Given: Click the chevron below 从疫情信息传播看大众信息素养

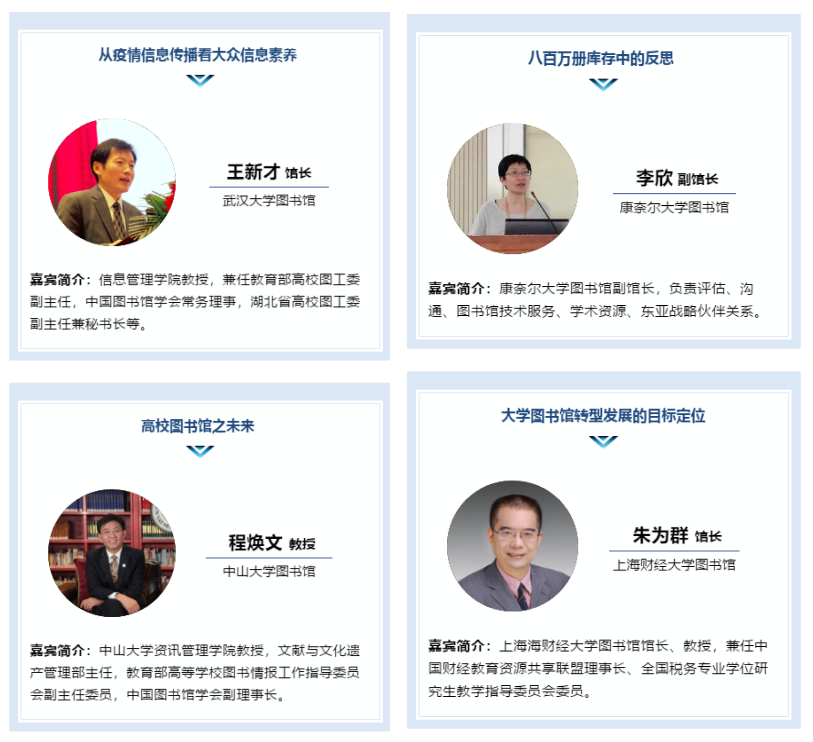Looking at the screenshot, I should 200,80.
